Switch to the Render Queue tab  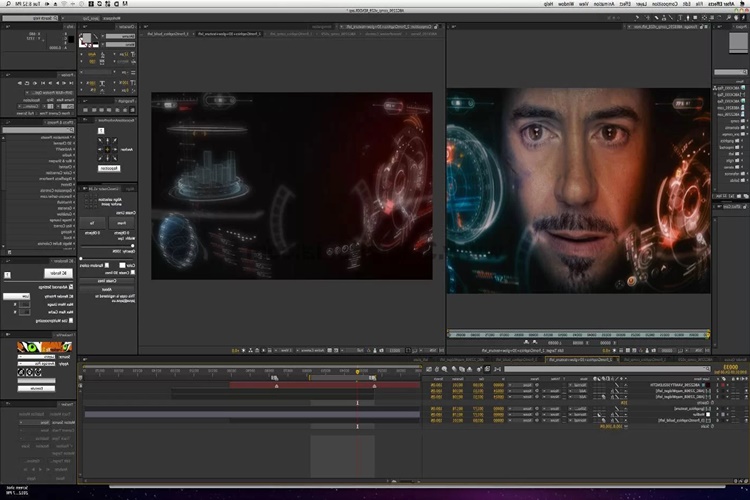[x=737, y=359]
